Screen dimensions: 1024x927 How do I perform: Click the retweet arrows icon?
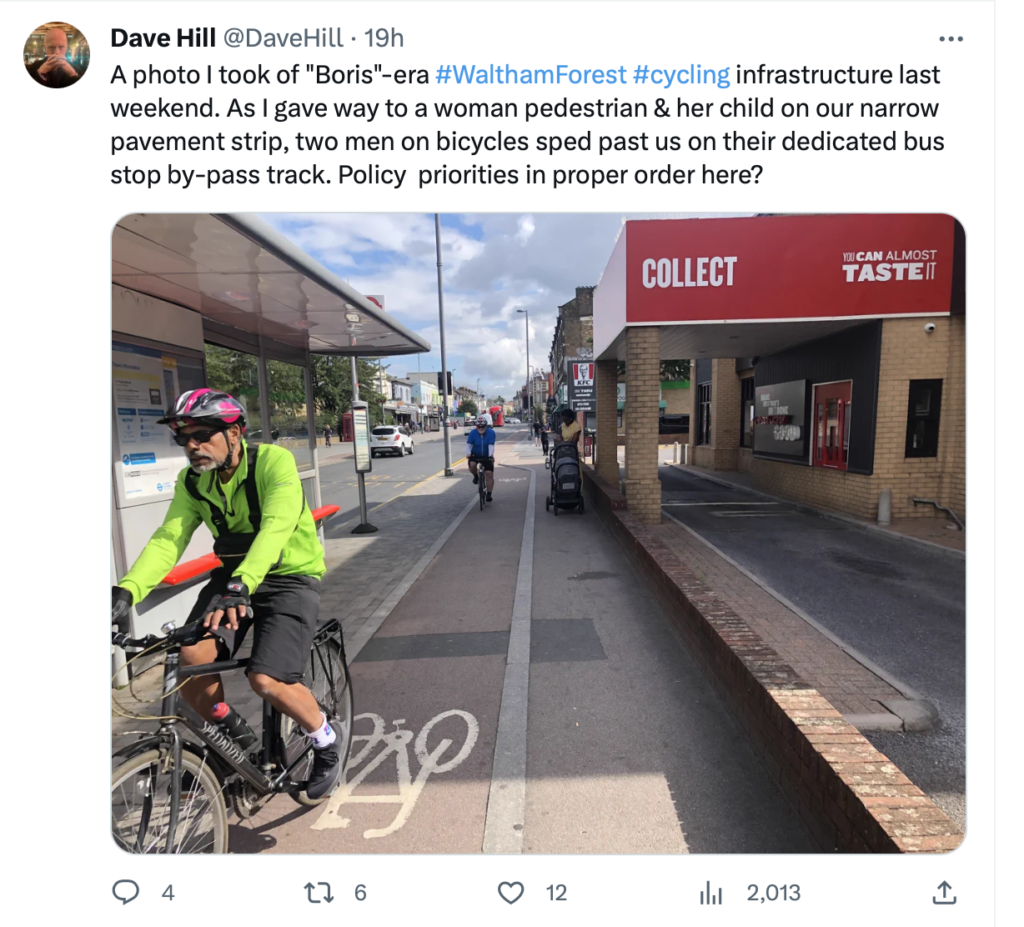(319, 892)
